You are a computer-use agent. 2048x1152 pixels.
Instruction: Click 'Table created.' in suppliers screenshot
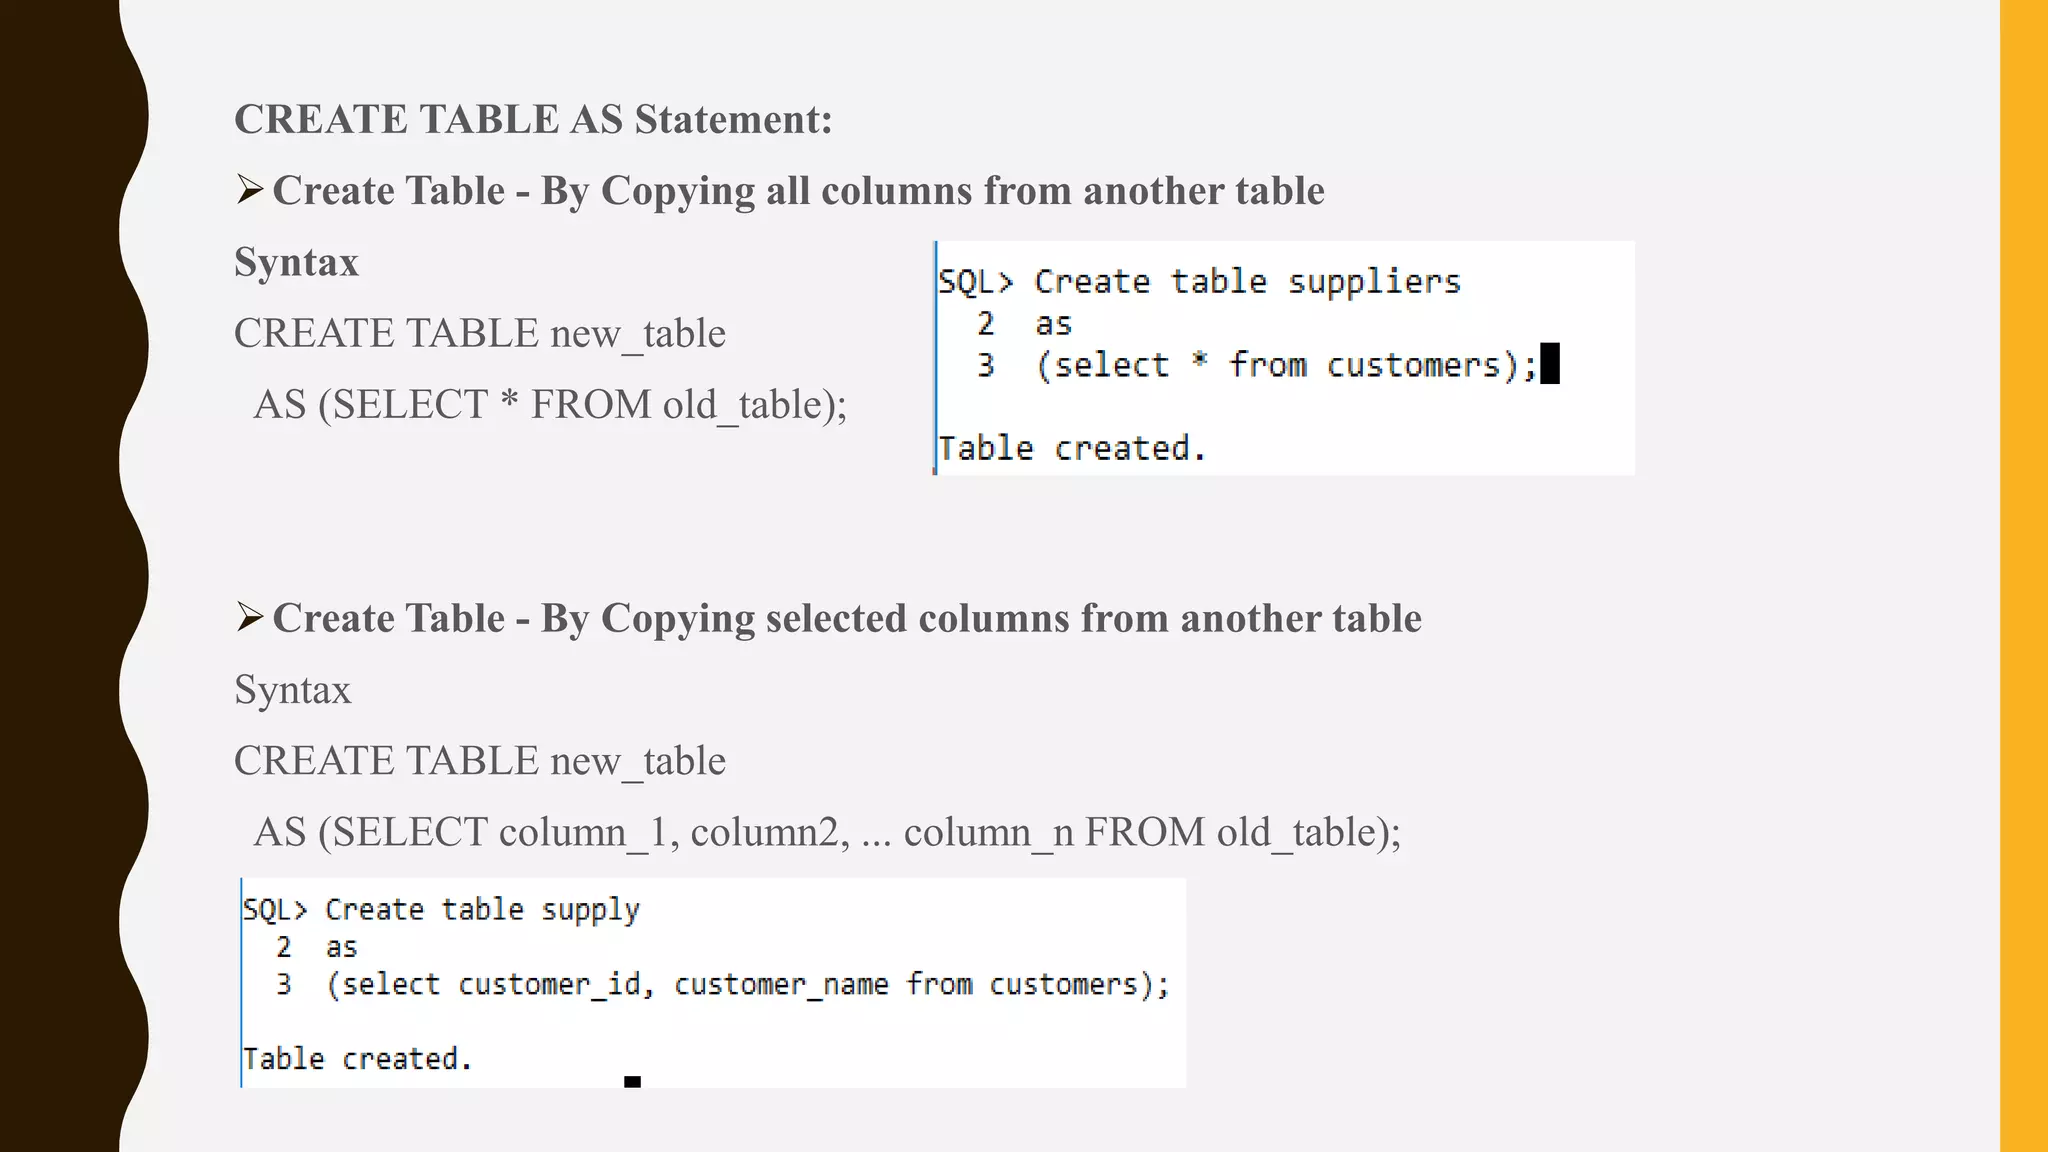[1072, 448]
